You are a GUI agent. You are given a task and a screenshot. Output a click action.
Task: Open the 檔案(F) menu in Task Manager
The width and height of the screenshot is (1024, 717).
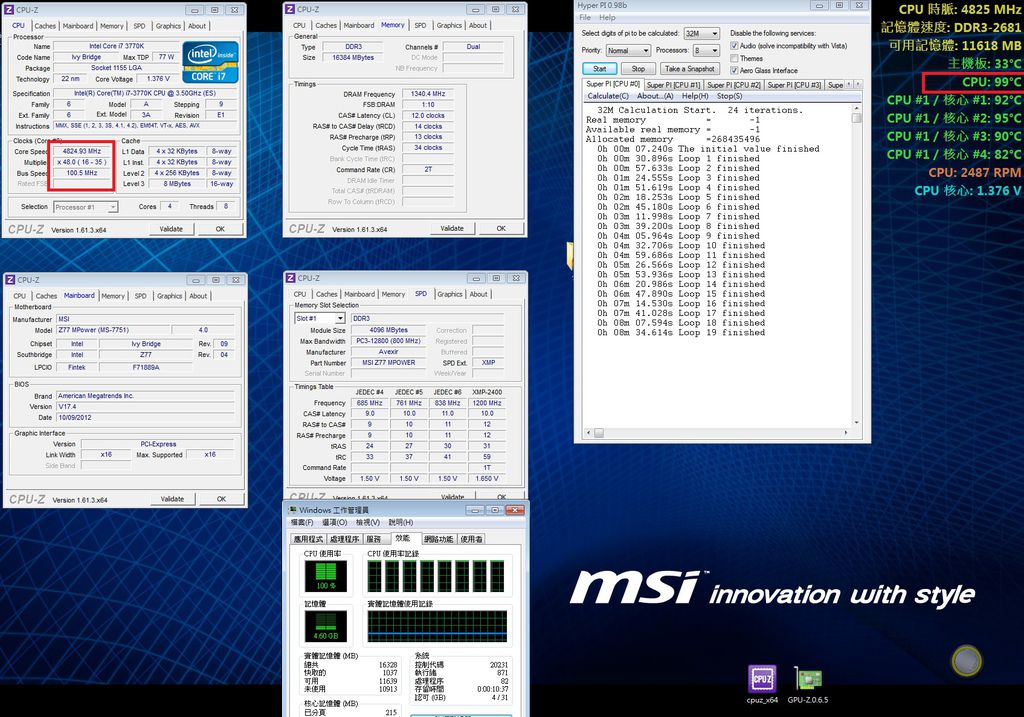[302, 522]
